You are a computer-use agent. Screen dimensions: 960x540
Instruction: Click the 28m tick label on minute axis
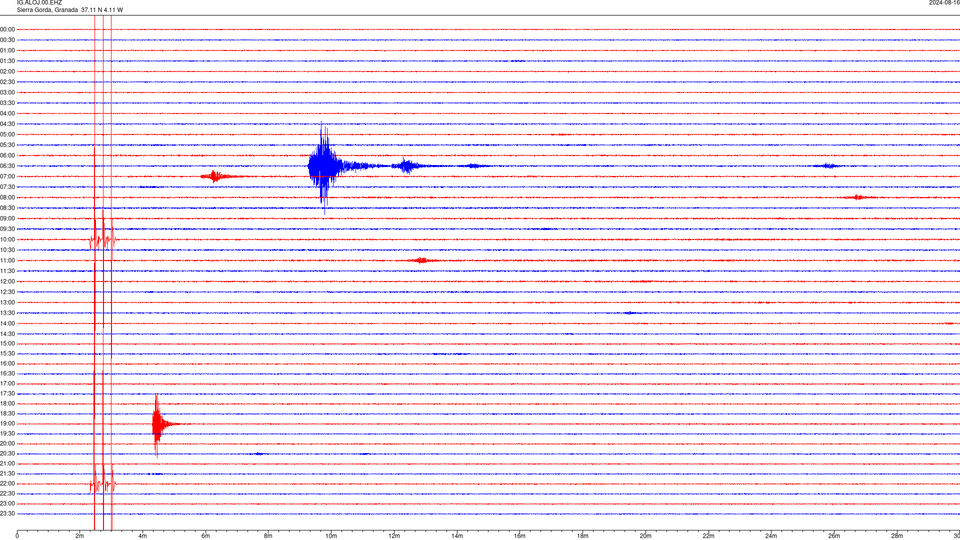[897, 536]
